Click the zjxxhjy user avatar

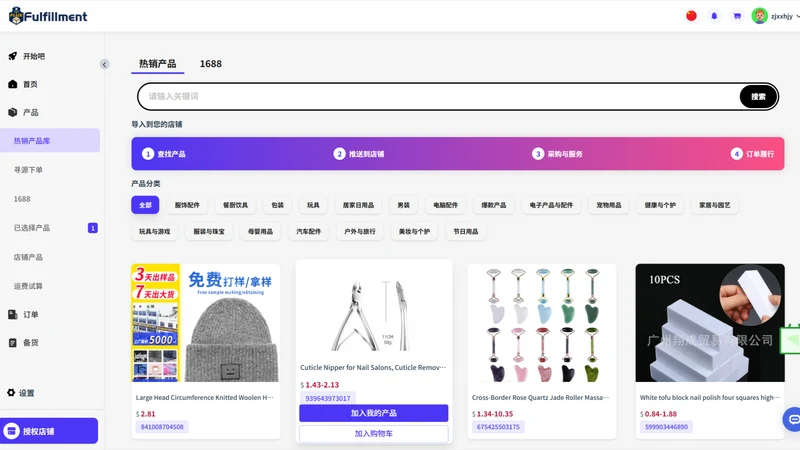760,16
